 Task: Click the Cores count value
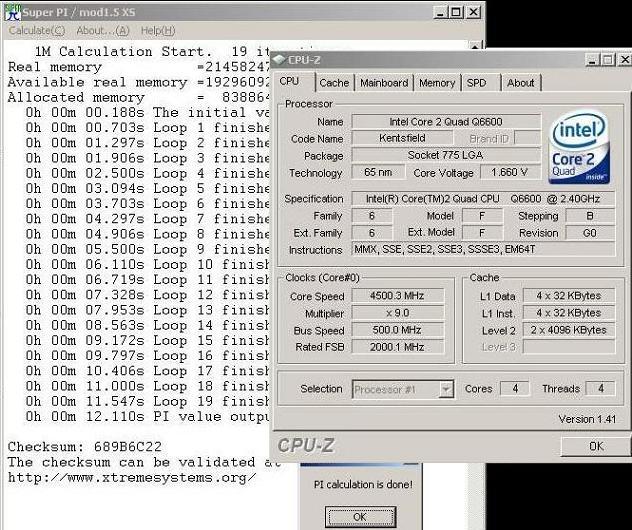pyautogui.click(x=515, y=389)
